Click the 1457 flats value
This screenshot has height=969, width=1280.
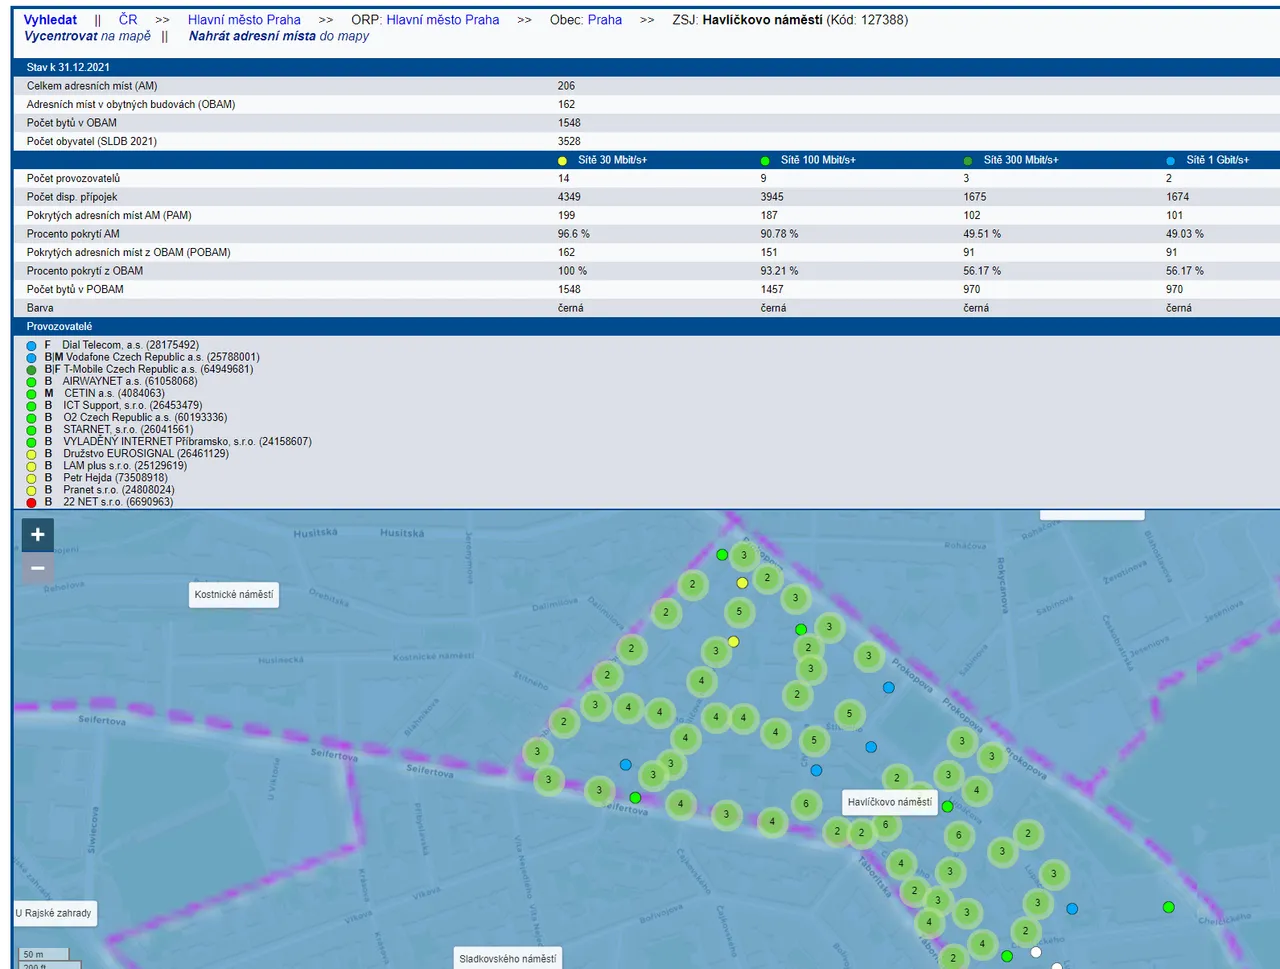coord(772,290)
